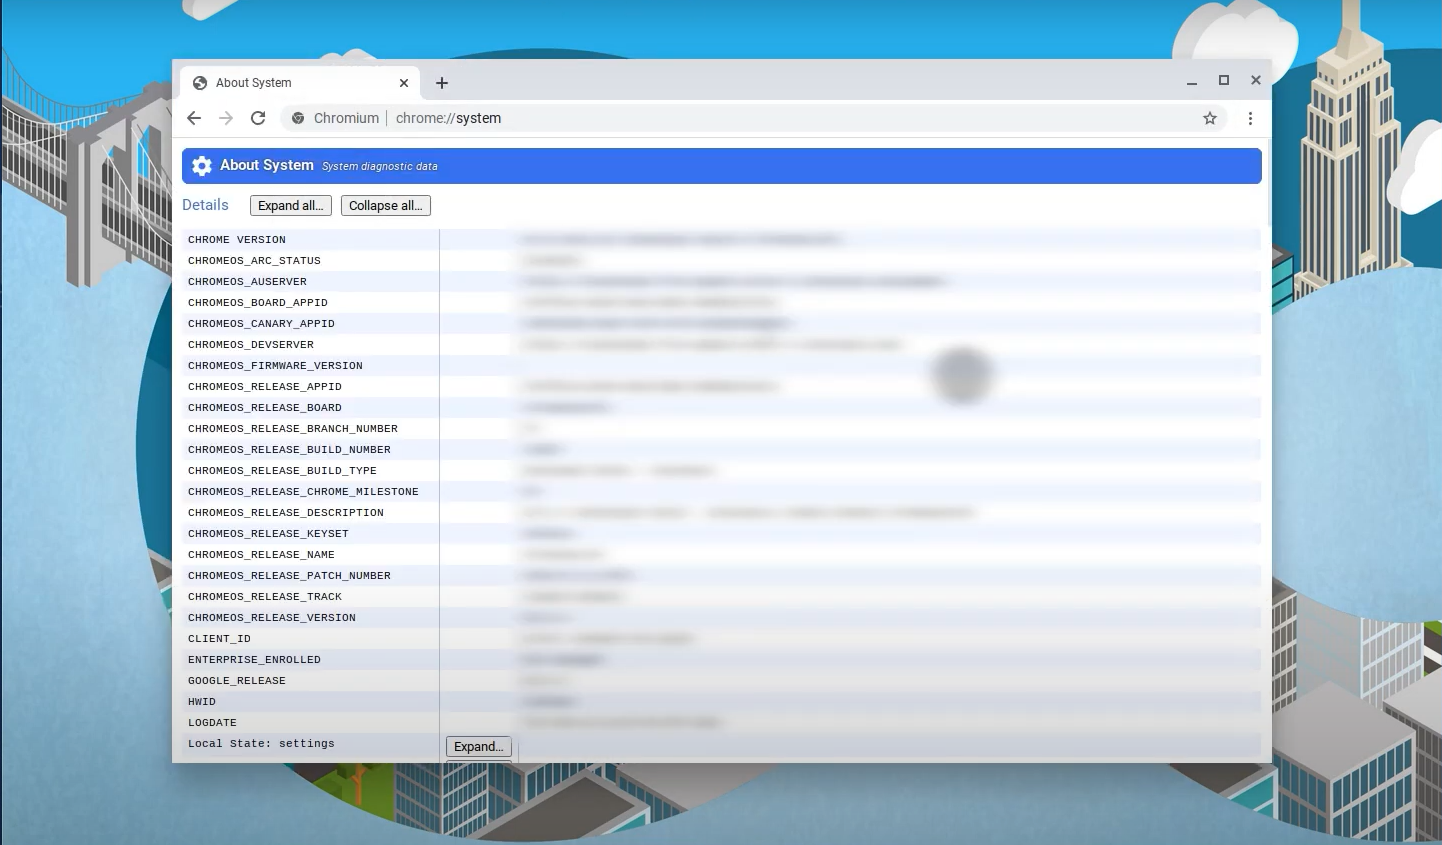Select CHROMEOS_RELEASE_VERSION label

[x=272, y=618]
